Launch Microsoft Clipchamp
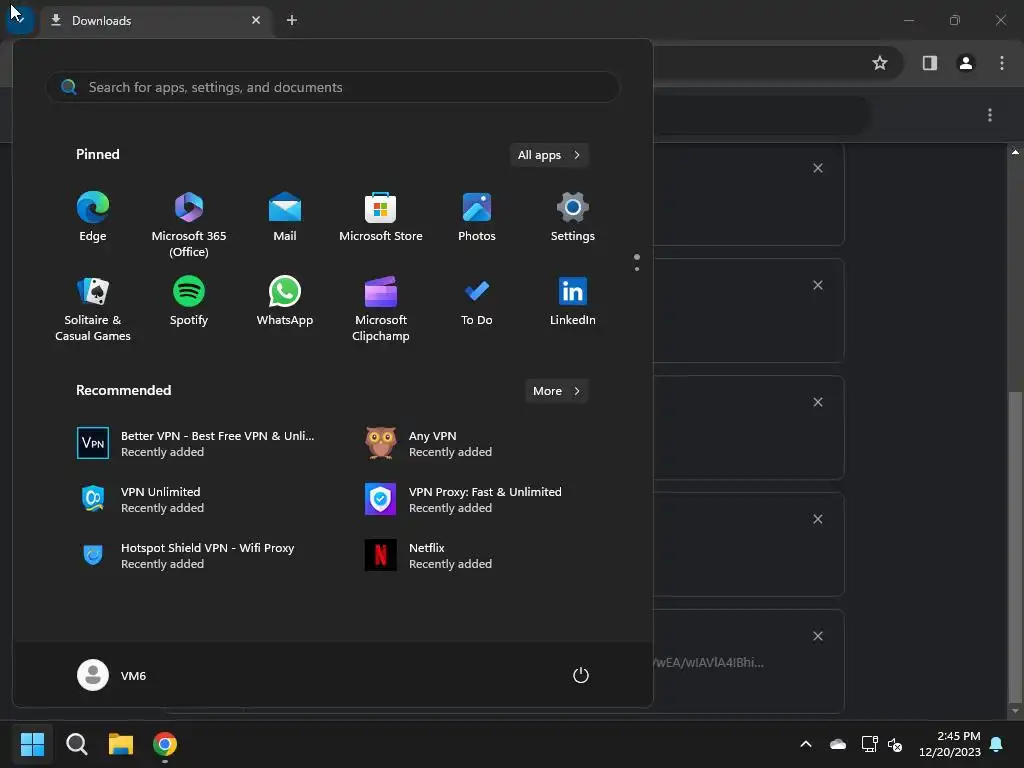Image resolution: width=1024 pixels, height=768 pixels. pos(381,309)
